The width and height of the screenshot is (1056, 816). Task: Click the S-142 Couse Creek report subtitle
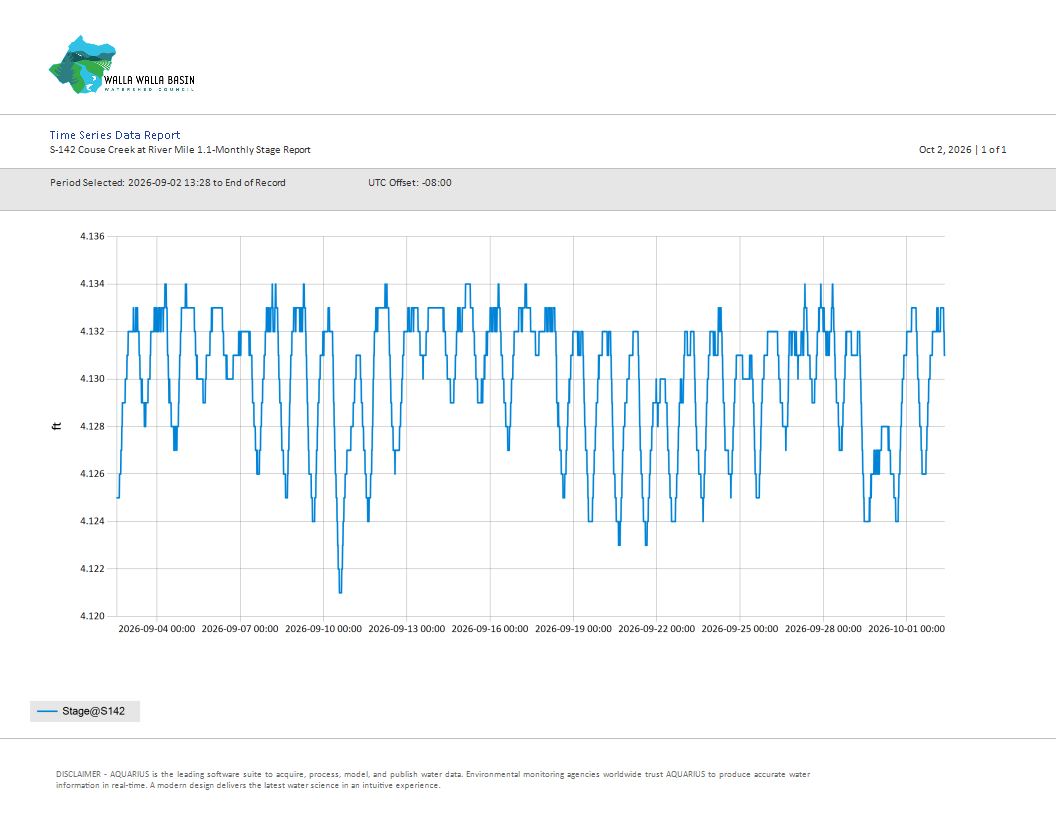point(180,150)
